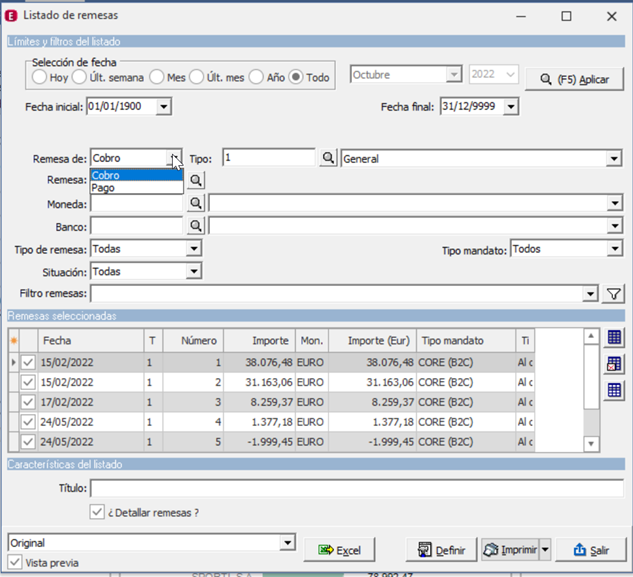Screen dimensions: 633x577
Task: Expand the 'Tipo mandato' dropdown
Action: point(613,249)
